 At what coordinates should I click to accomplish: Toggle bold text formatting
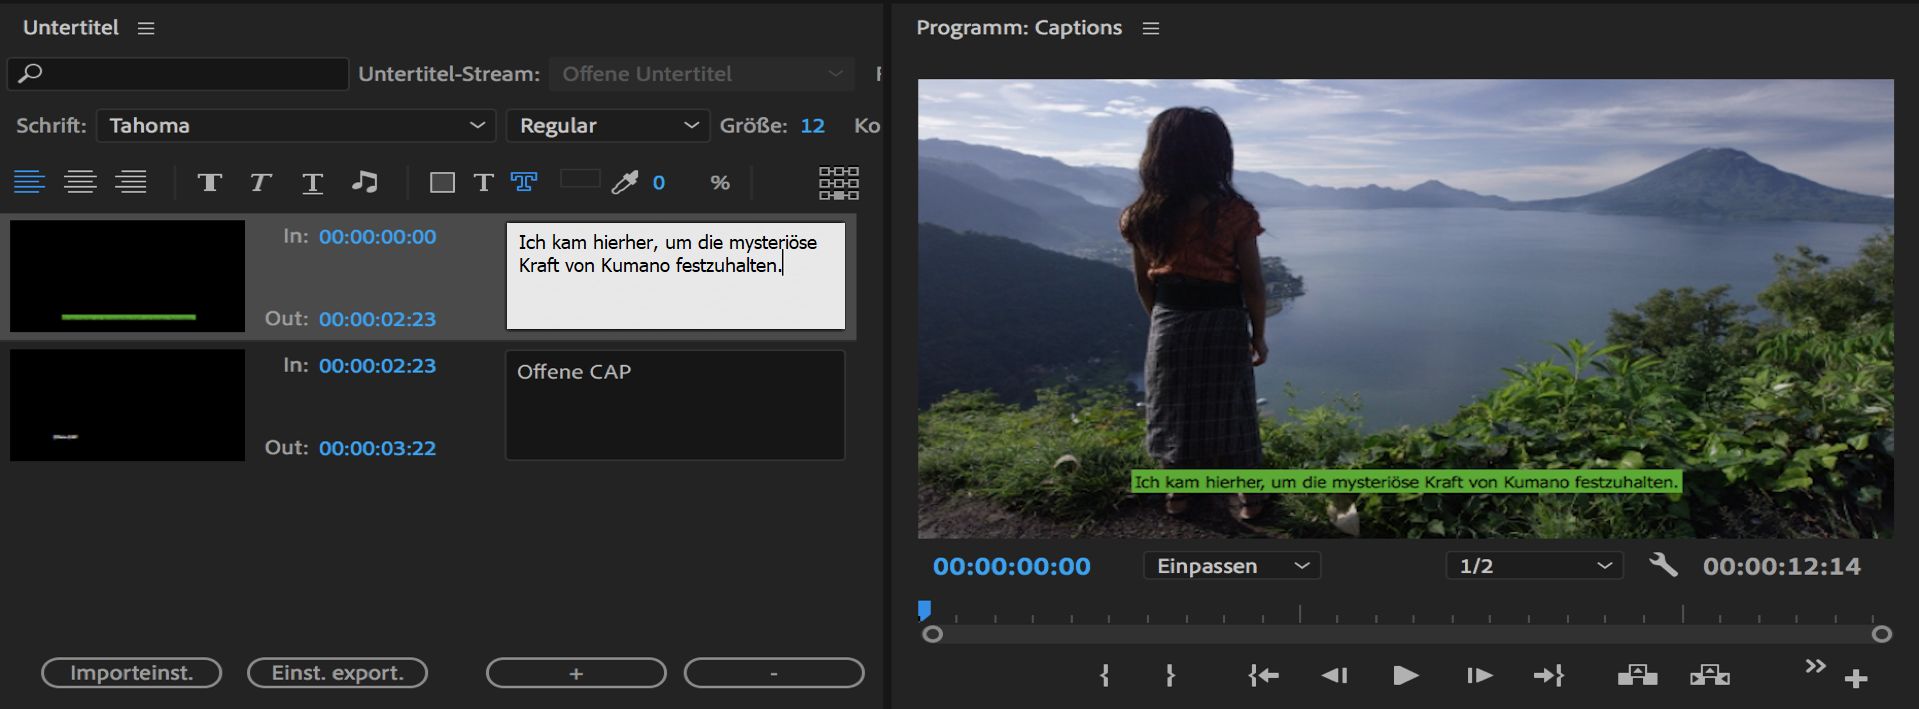209,182
